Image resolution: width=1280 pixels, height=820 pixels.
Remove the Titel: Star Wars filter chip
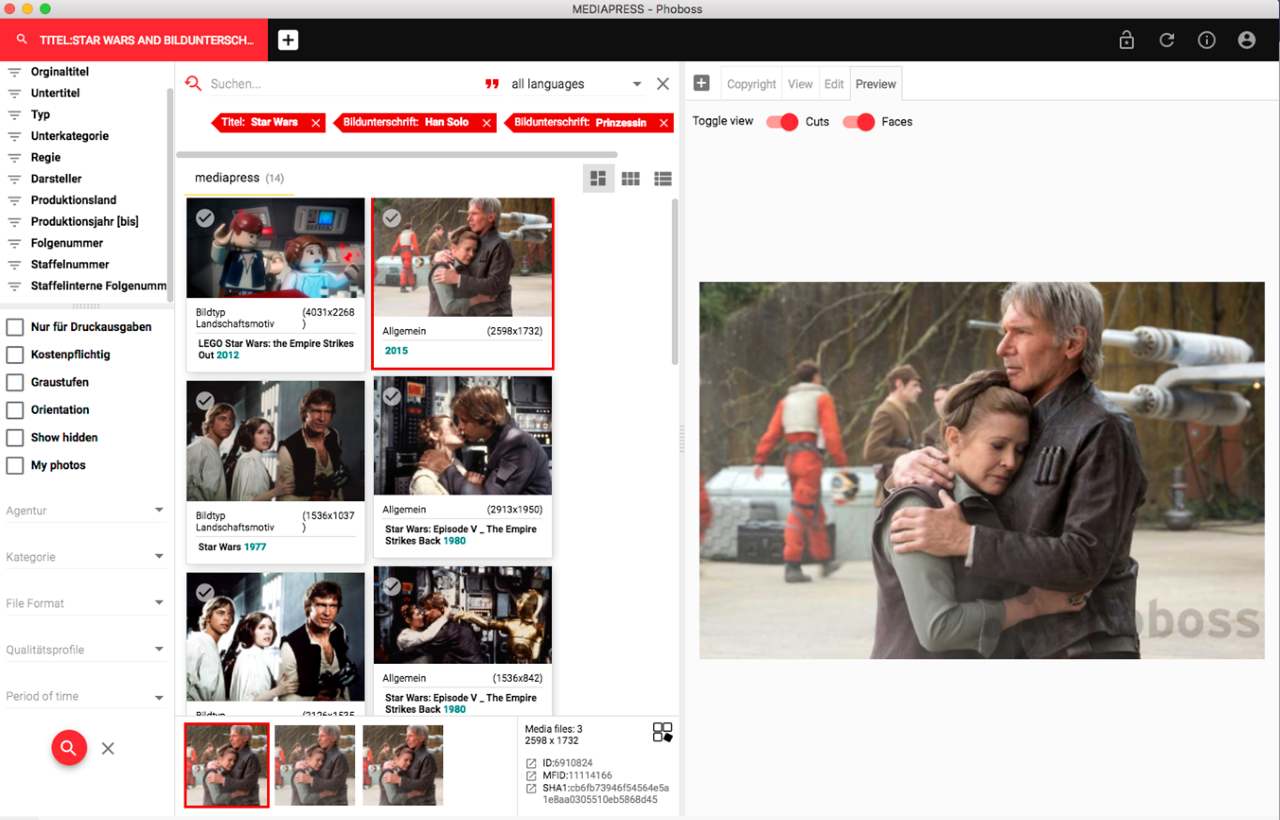point(316,123)
